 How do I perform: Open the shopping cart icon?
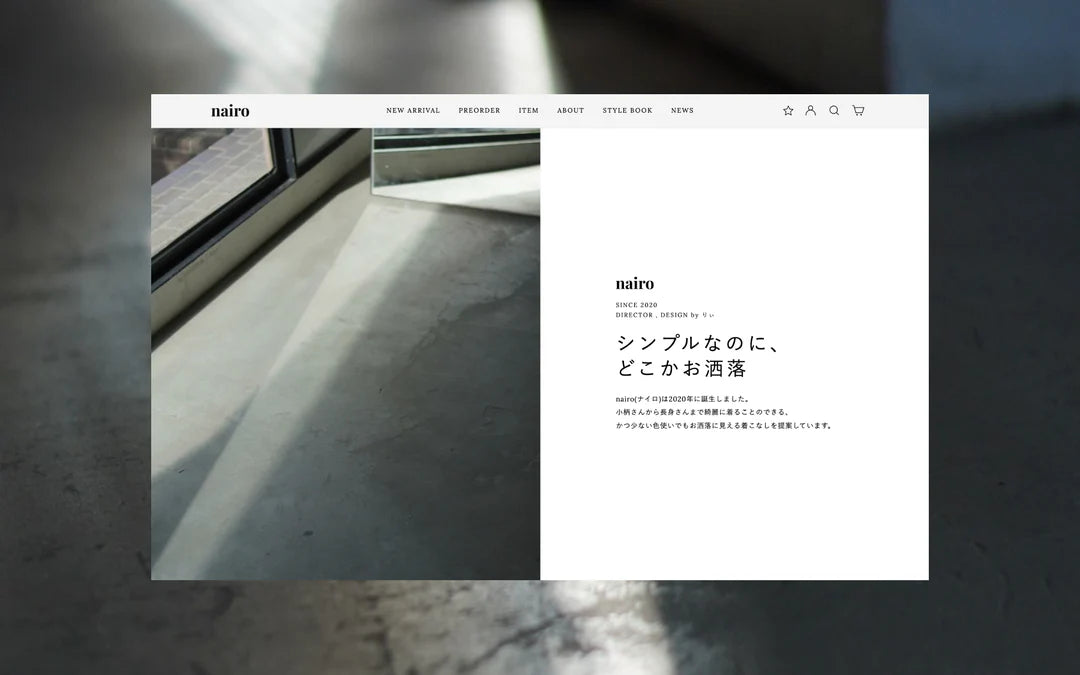(x=858, y=111)
